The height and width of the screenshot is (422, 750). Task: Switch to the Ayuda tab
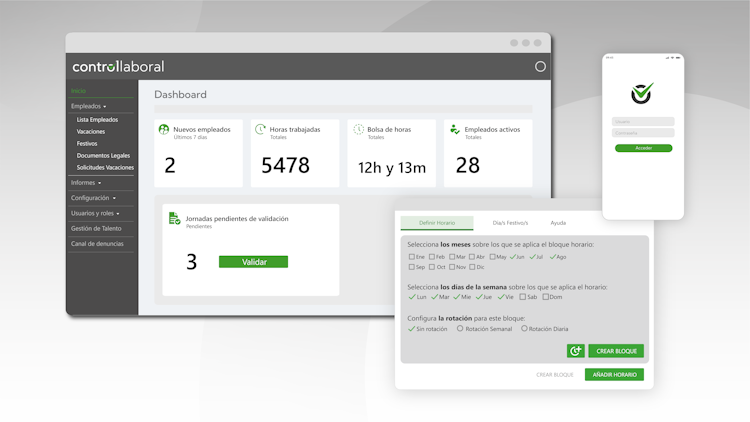coord(558,223)
